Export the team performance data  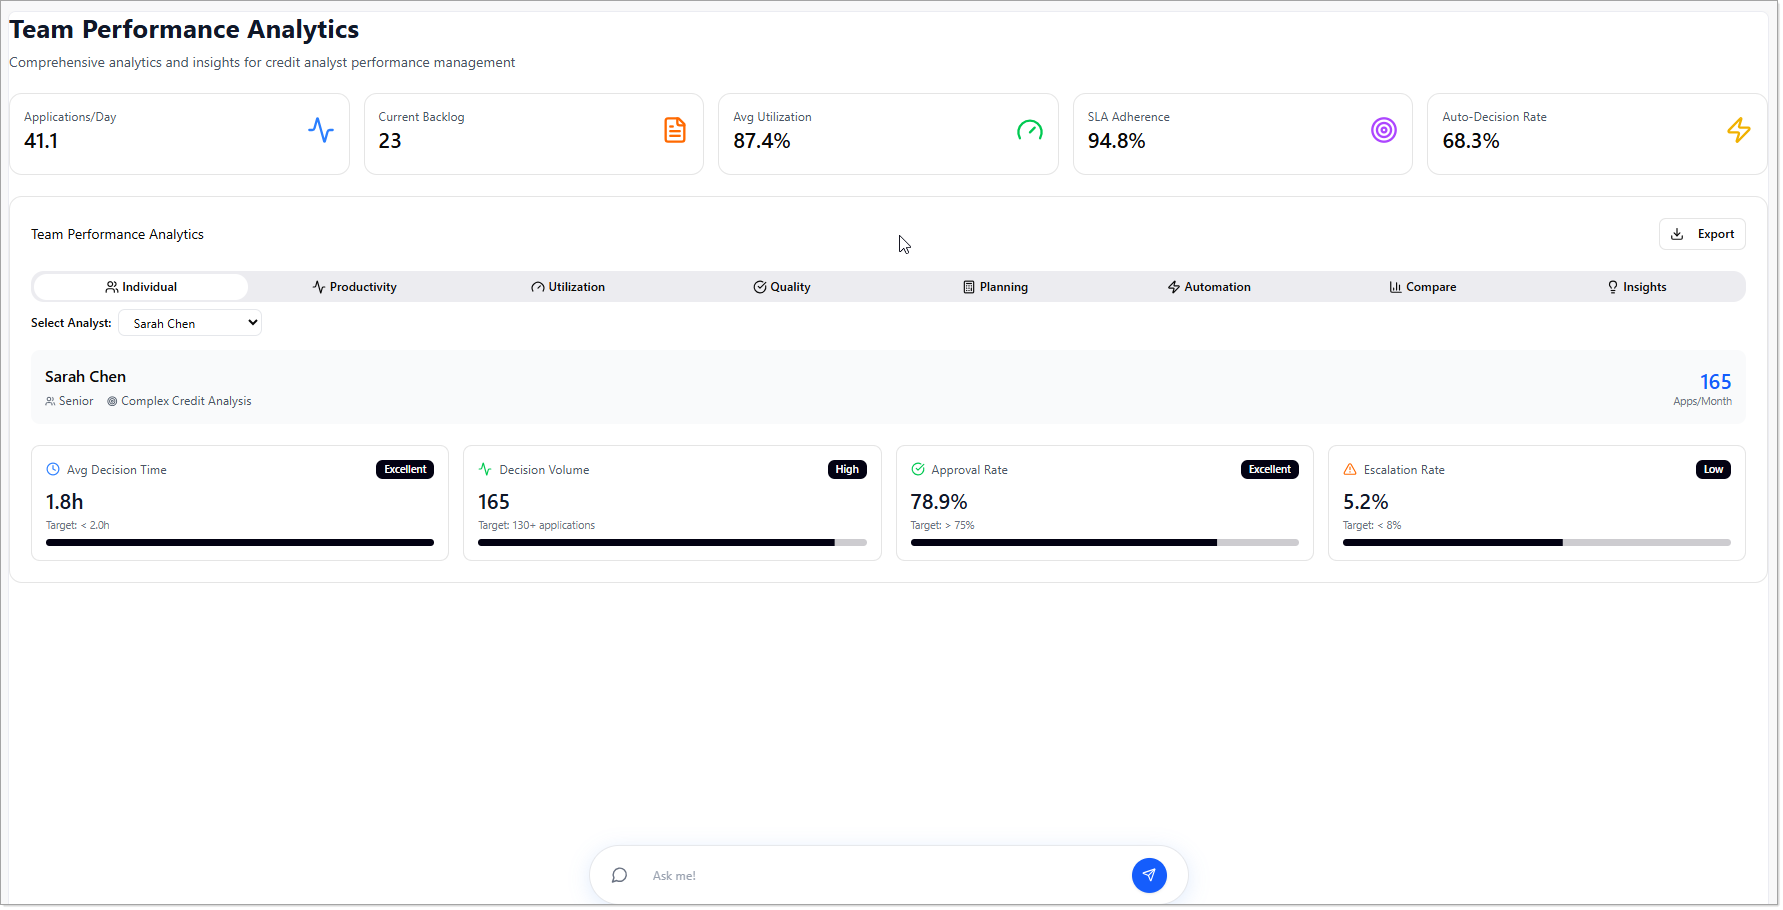[x=1702, y=234]
